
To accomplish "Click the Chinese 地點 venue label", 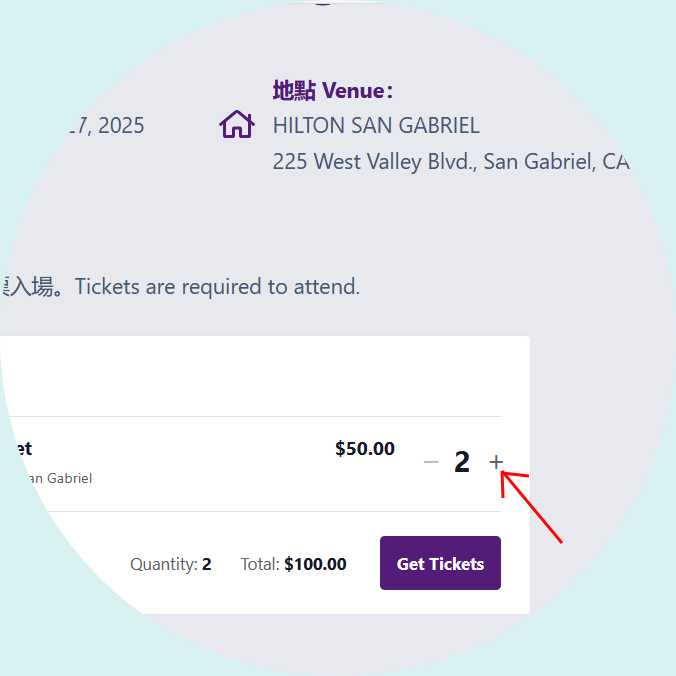I will (x=294, y=91).
